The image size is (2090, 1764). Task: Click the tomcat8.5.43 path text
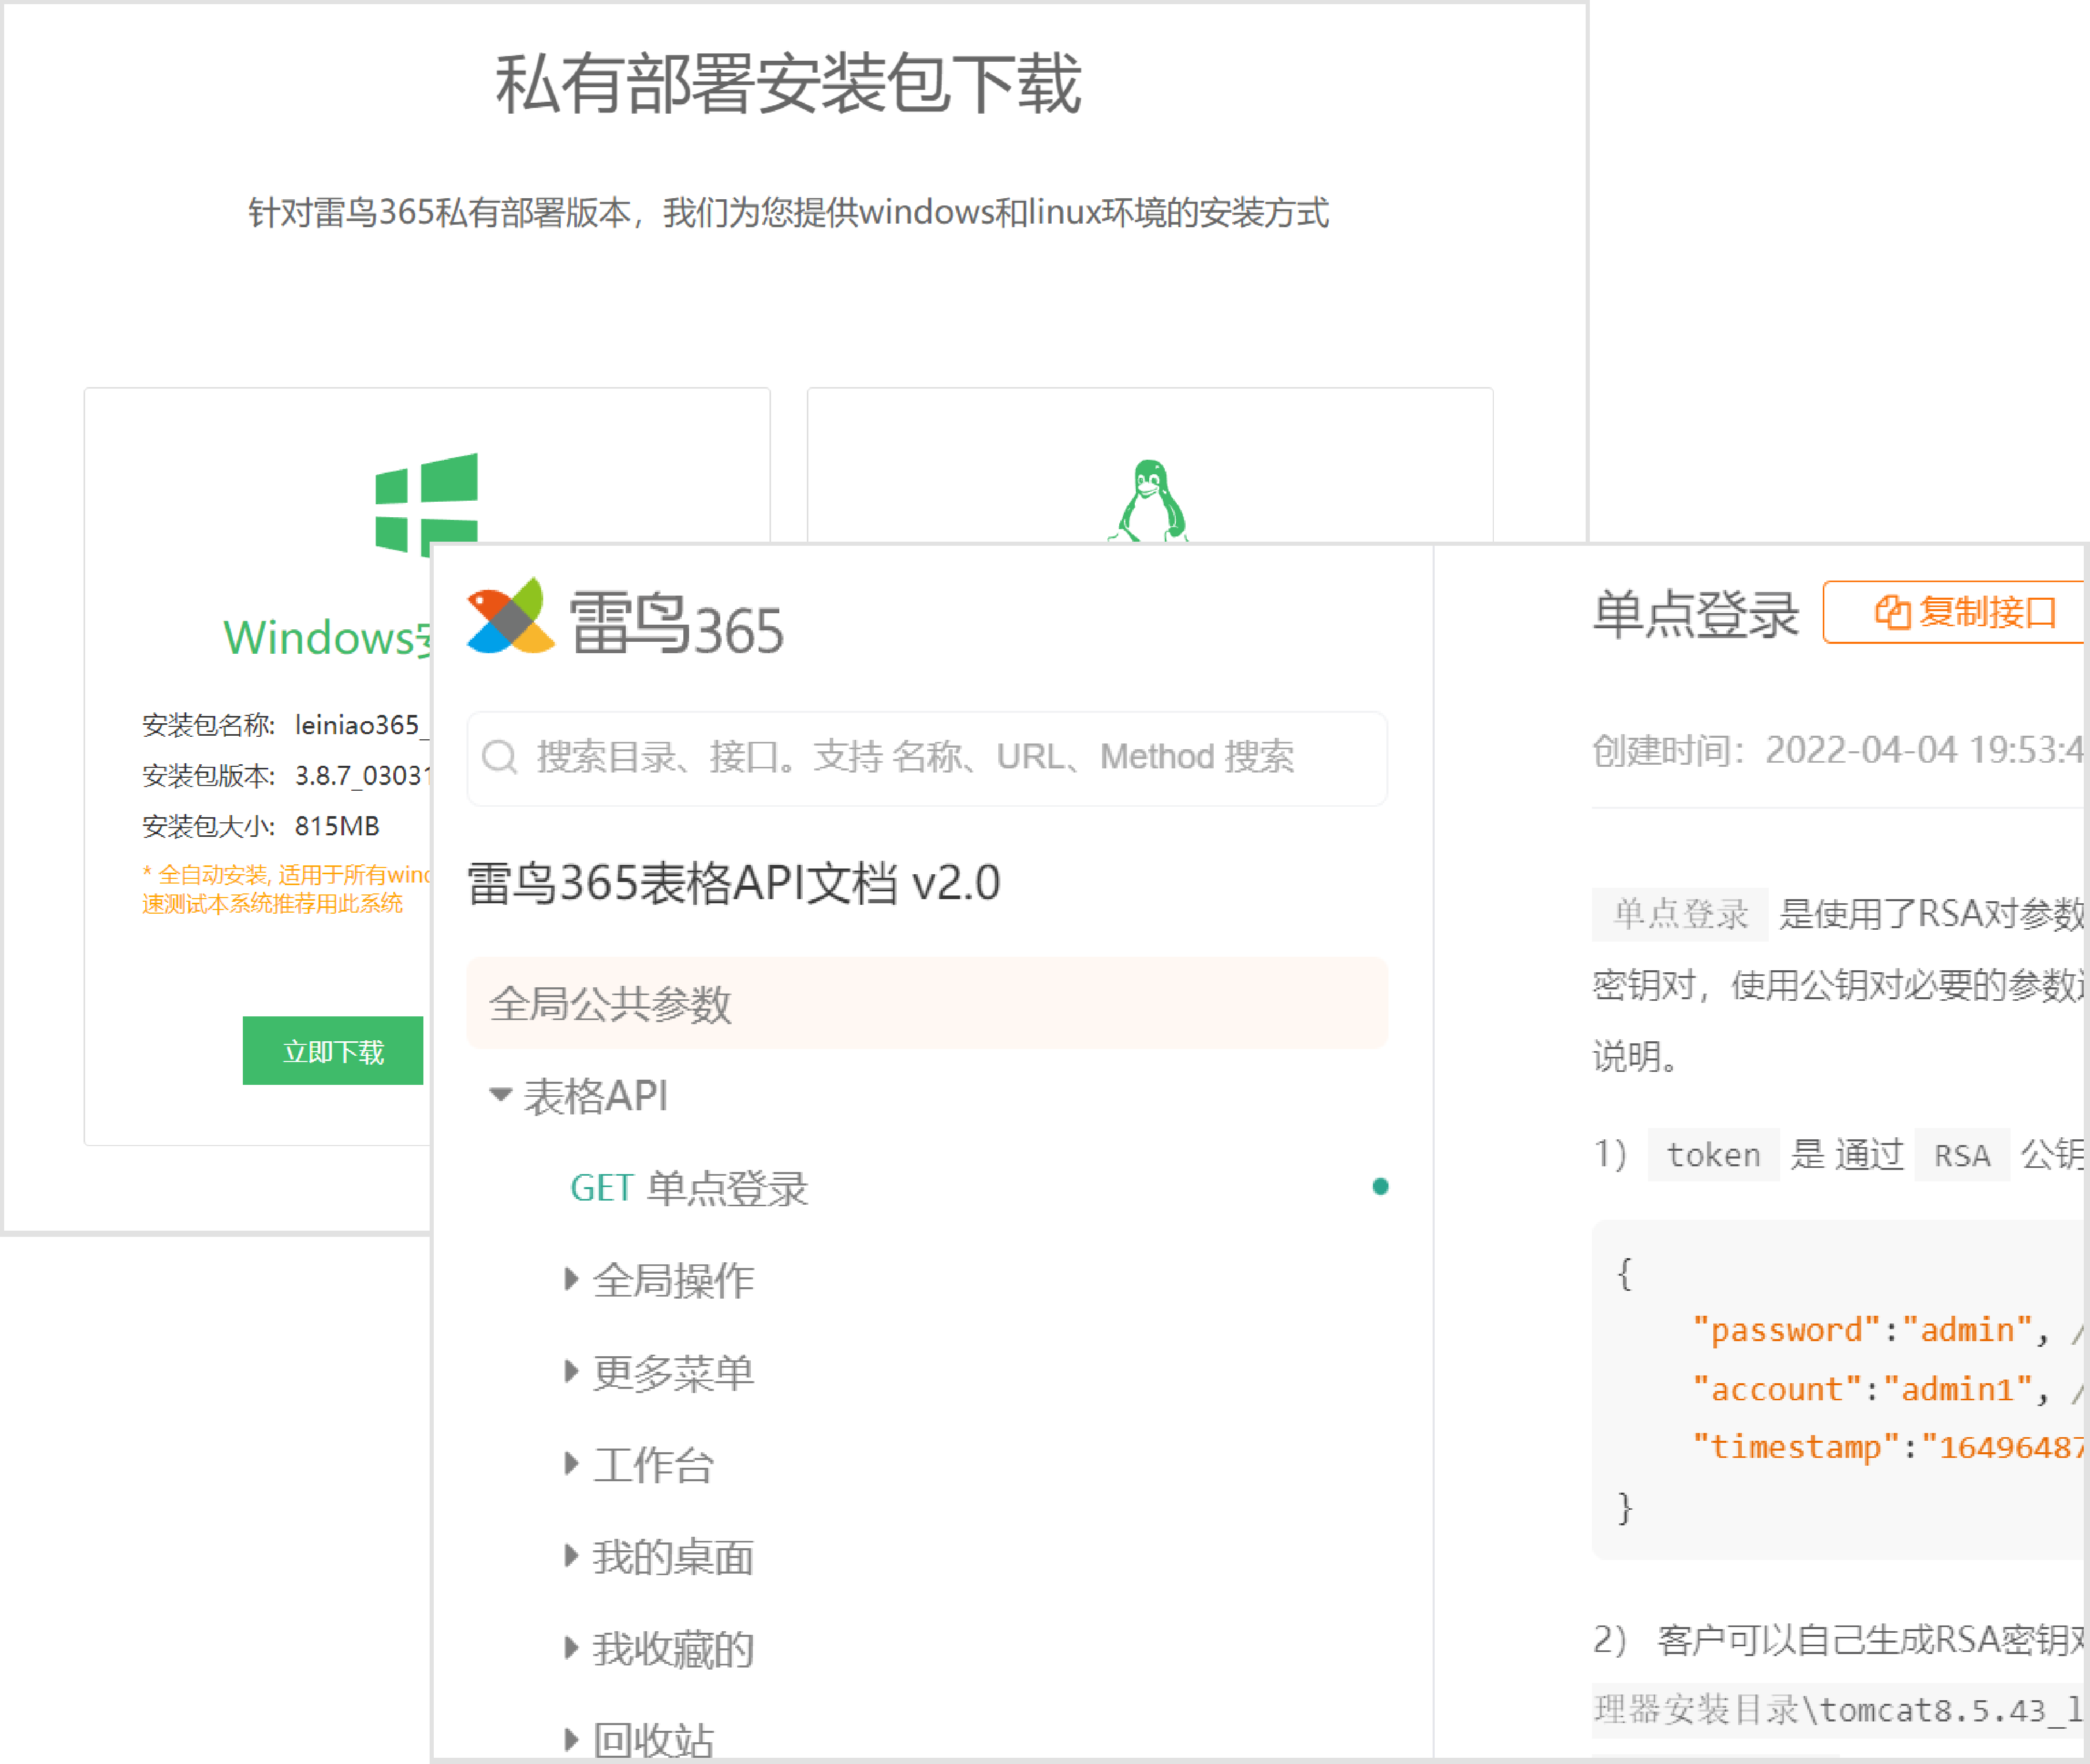pyautogui.click(x=1838, y=1710)
